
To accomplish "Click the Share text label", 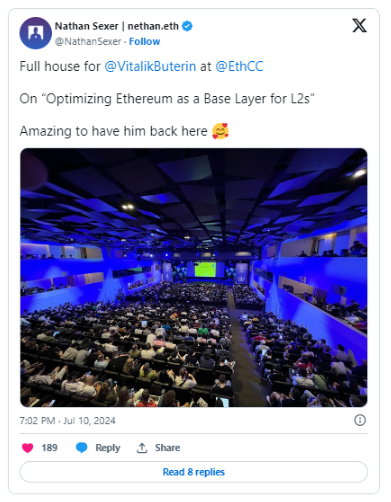I will coord(167,448).
